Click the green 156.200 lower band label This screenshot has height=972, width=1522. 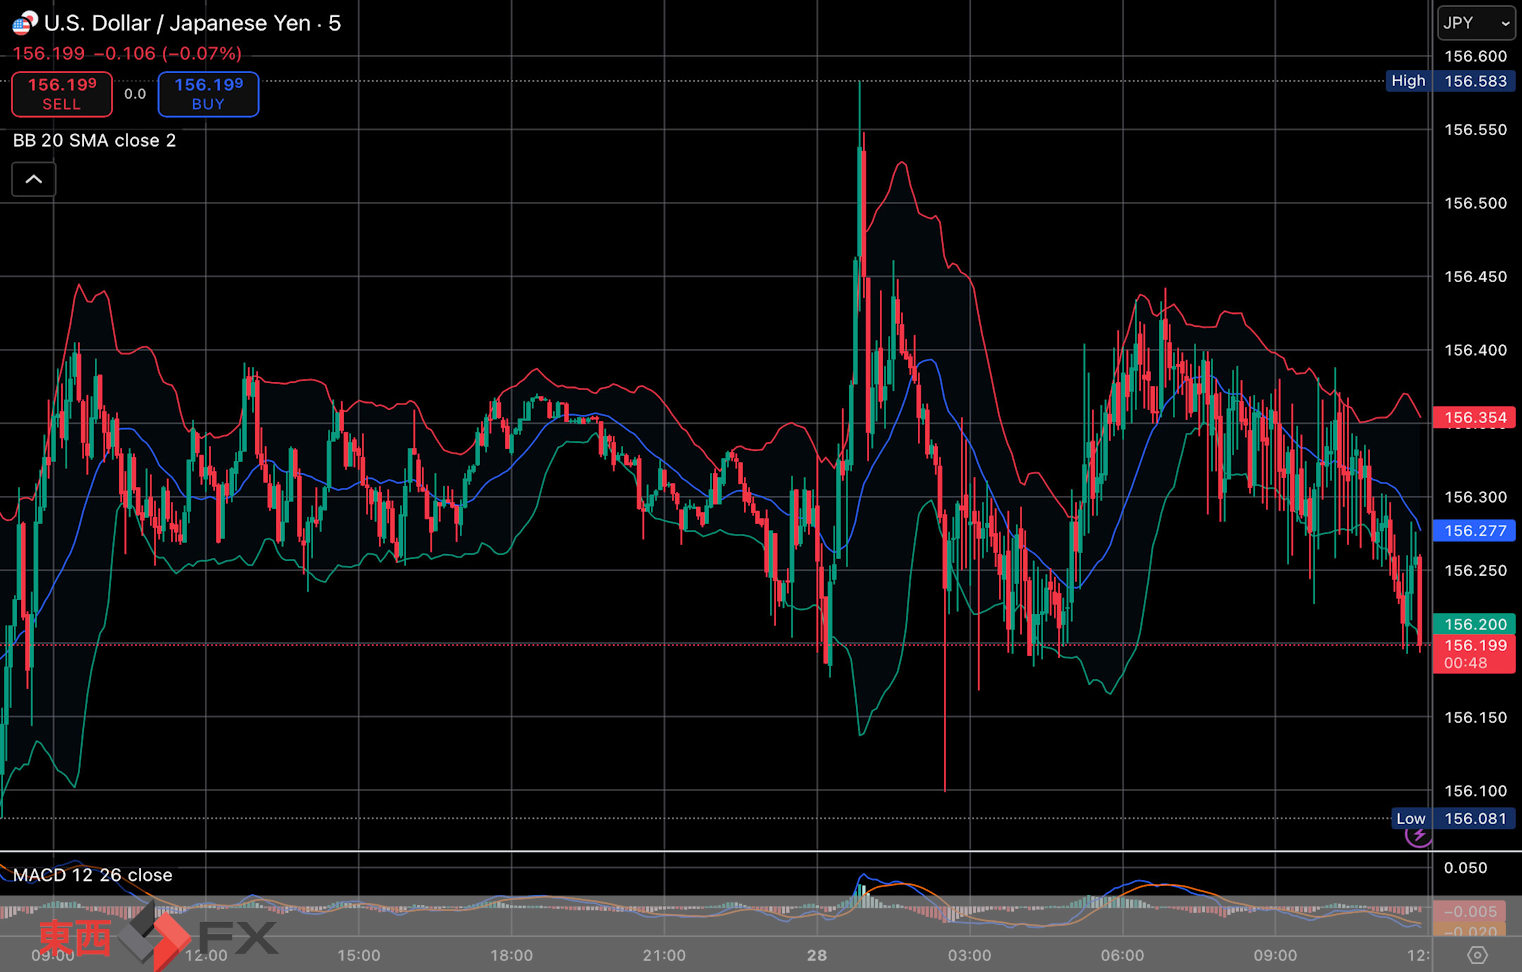click(x=1474, y=624)
